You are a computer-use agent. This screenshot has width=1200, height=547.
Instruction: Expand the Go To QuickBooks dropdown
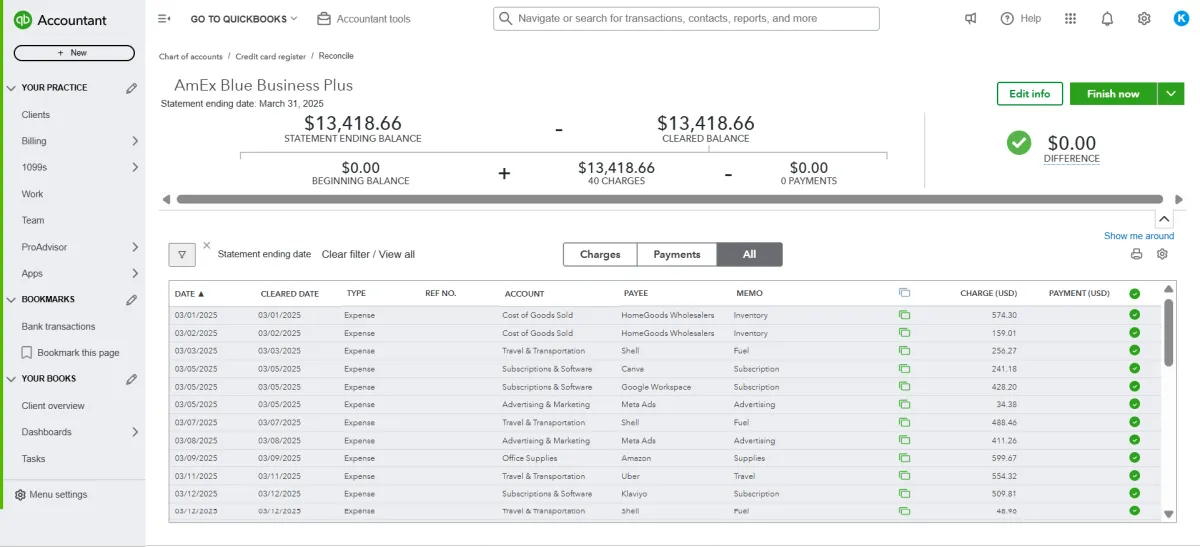[x=244, y=19]
